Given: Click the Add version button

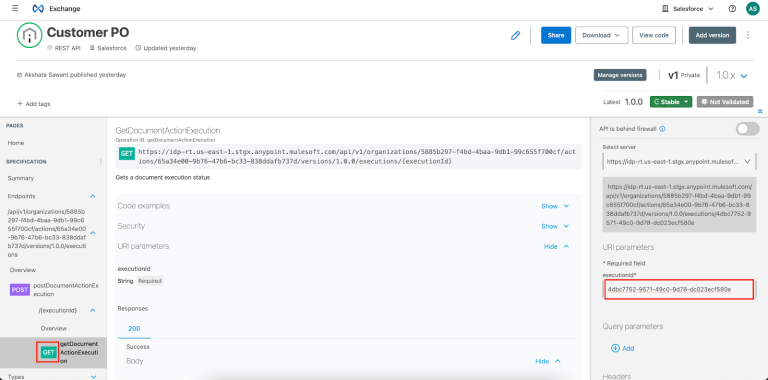Looking at the screenshot, I should pos(712,35).
